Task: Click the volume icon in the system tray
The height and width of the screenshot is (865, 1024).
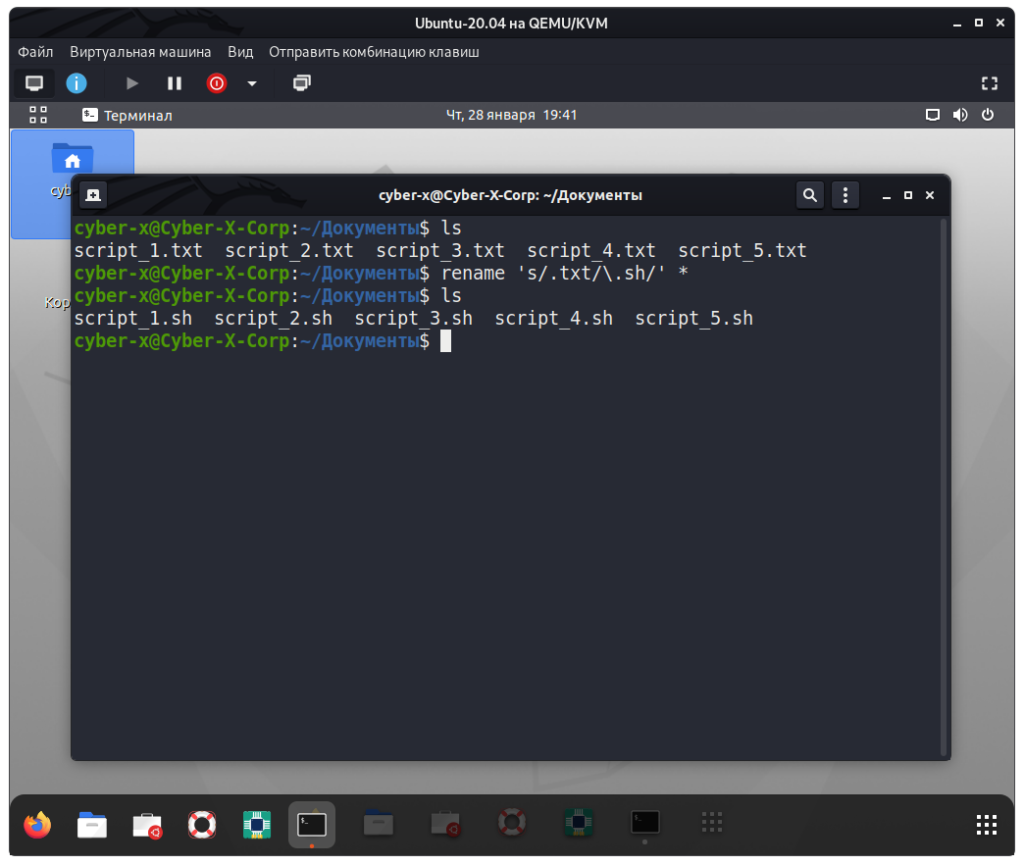Action: (960, 115)
